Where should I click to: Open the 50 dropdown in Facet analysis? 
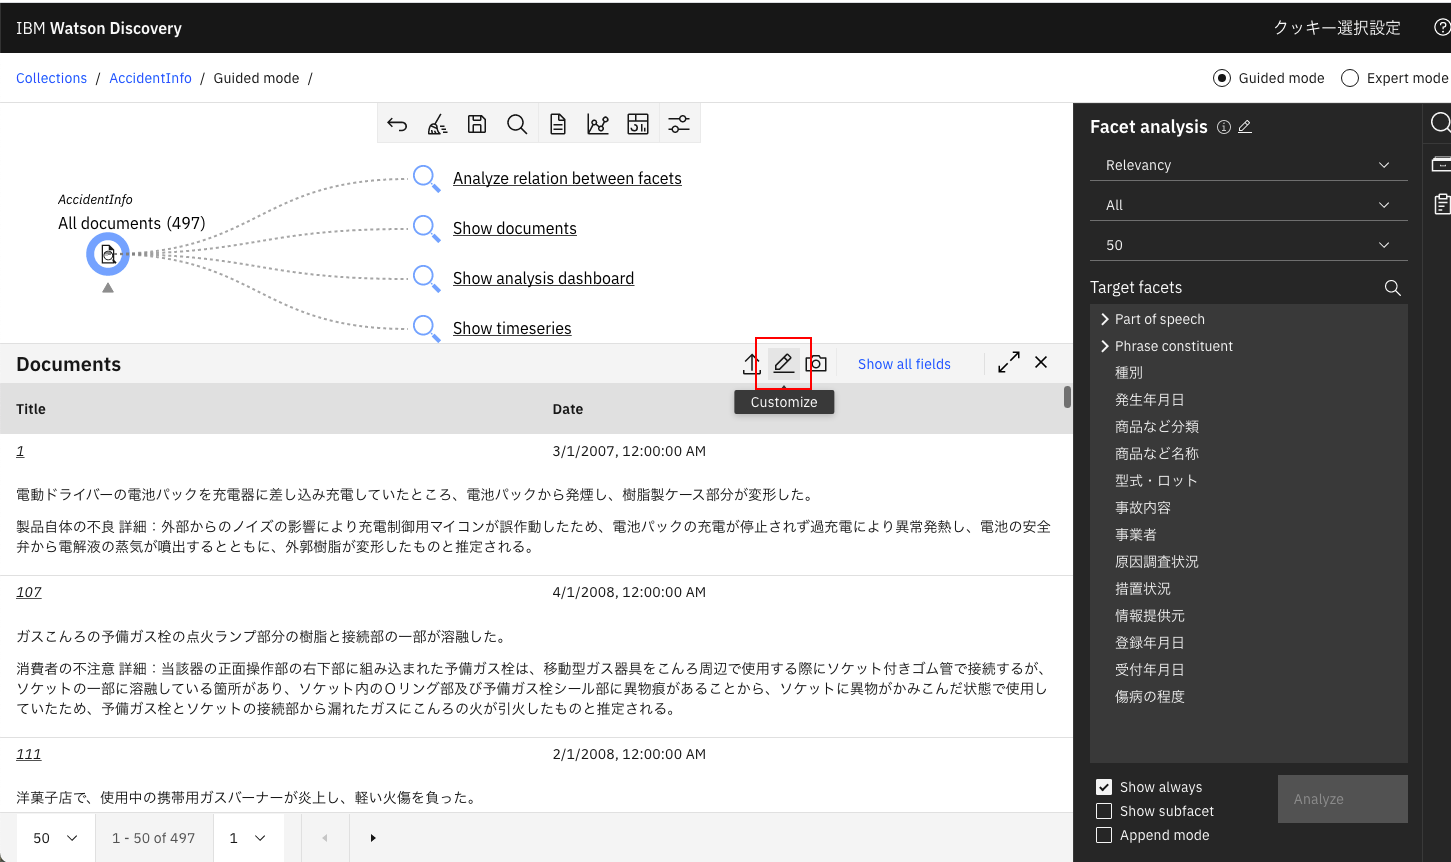tap(1249, 245)
